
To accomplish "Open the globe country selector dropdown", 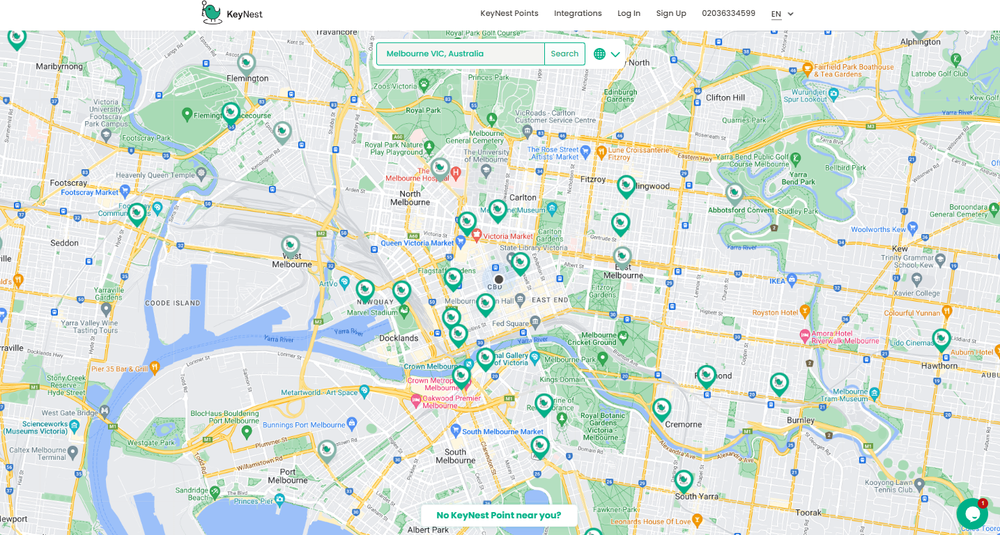I will 607,54.
